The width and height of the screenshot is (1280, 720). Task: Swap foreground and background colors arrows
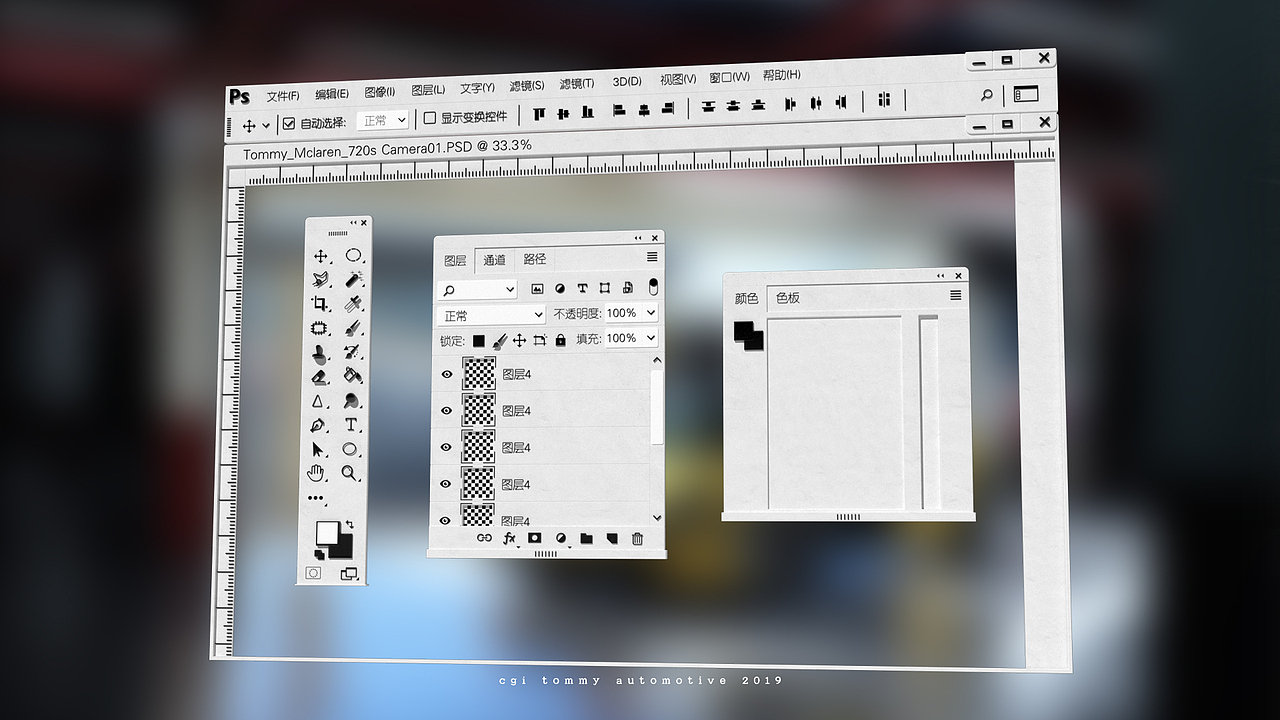(350, 523)
